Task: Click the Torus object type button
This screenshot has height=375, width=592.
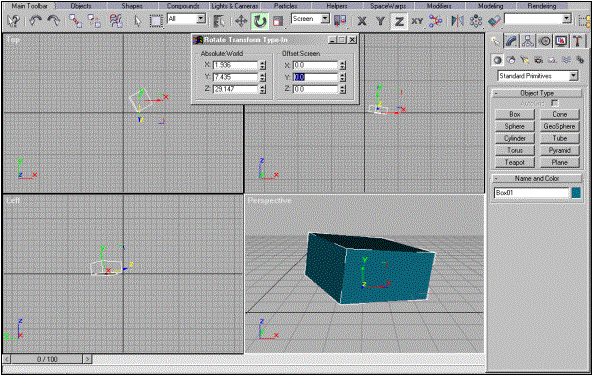Action: click(x=515, y=150)
